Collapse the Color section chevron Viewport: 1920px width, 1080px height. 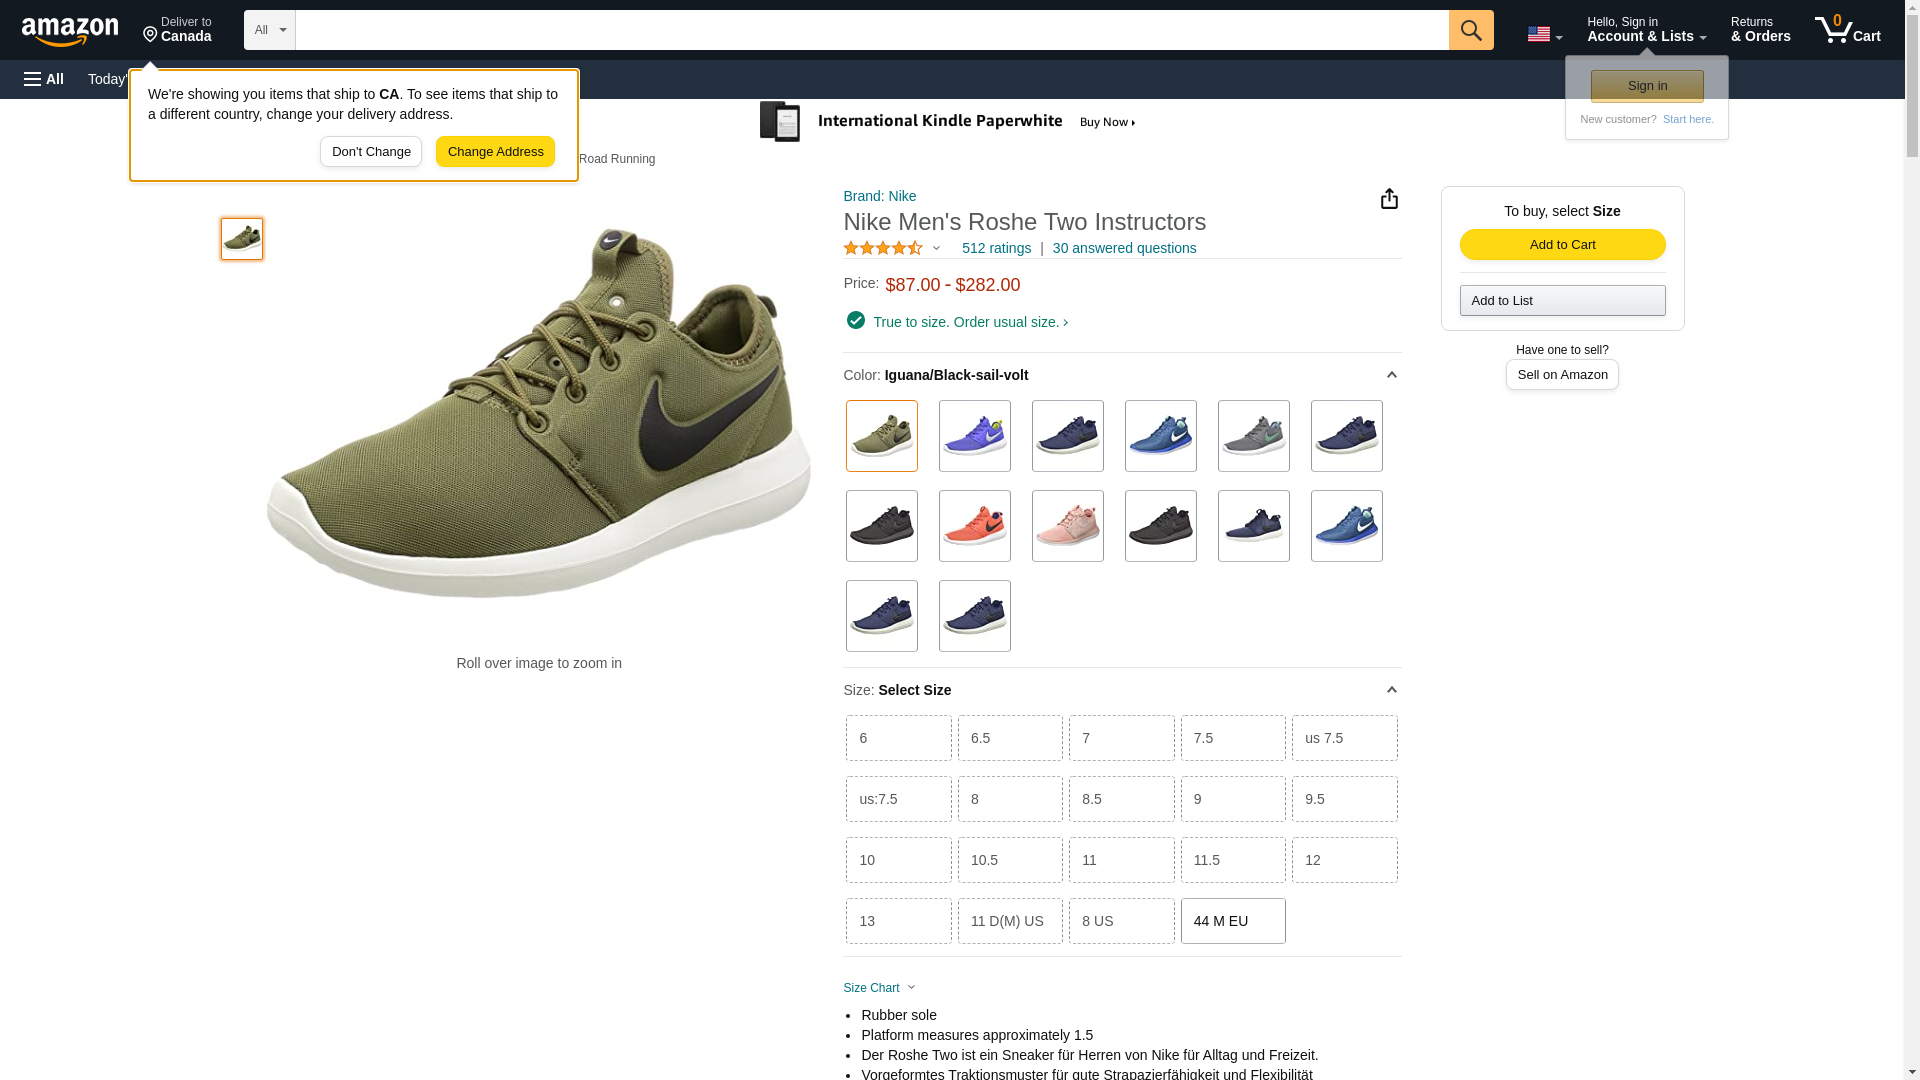pos(1391,375)
